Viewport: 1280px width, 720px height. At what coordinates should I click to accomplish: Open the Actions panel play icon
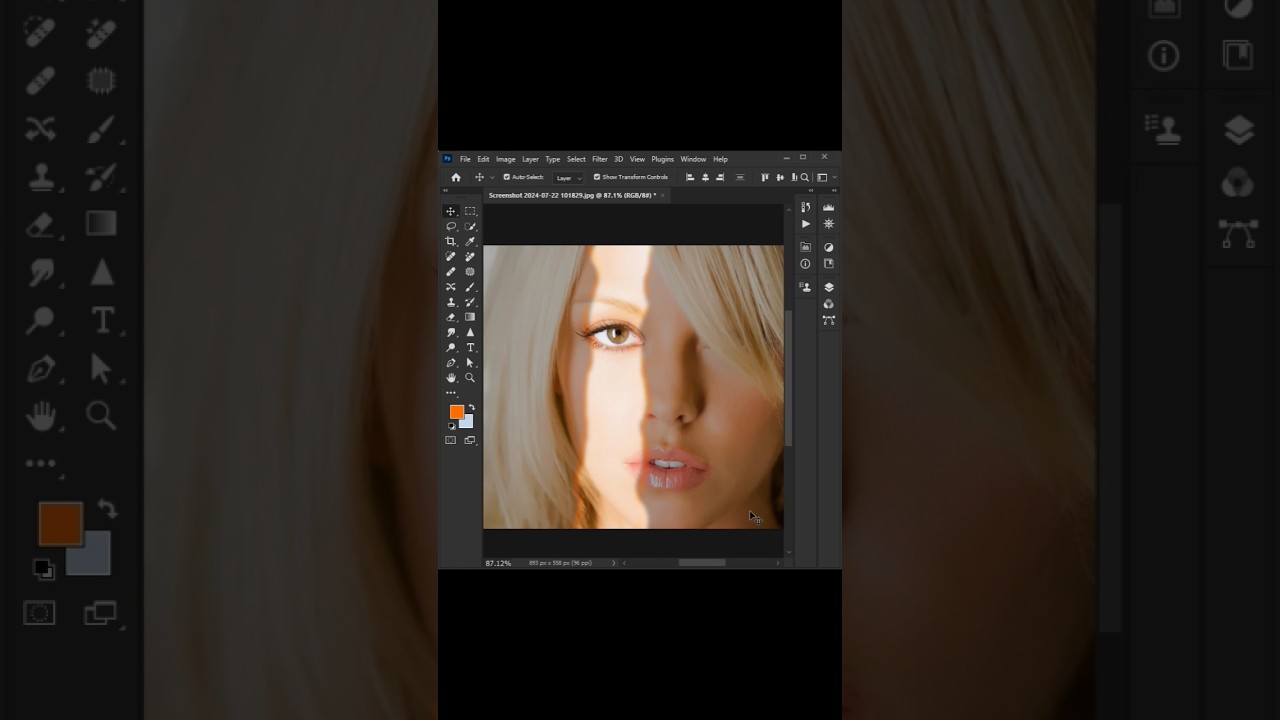[806, 224]
